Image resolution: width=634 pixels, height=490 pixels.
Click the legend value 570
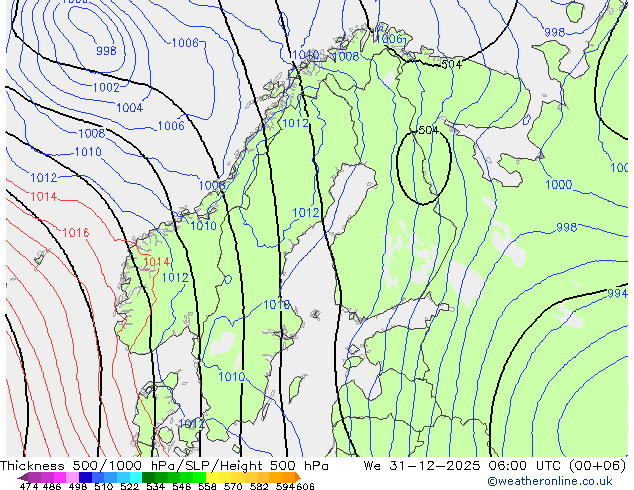coord(233,486)
